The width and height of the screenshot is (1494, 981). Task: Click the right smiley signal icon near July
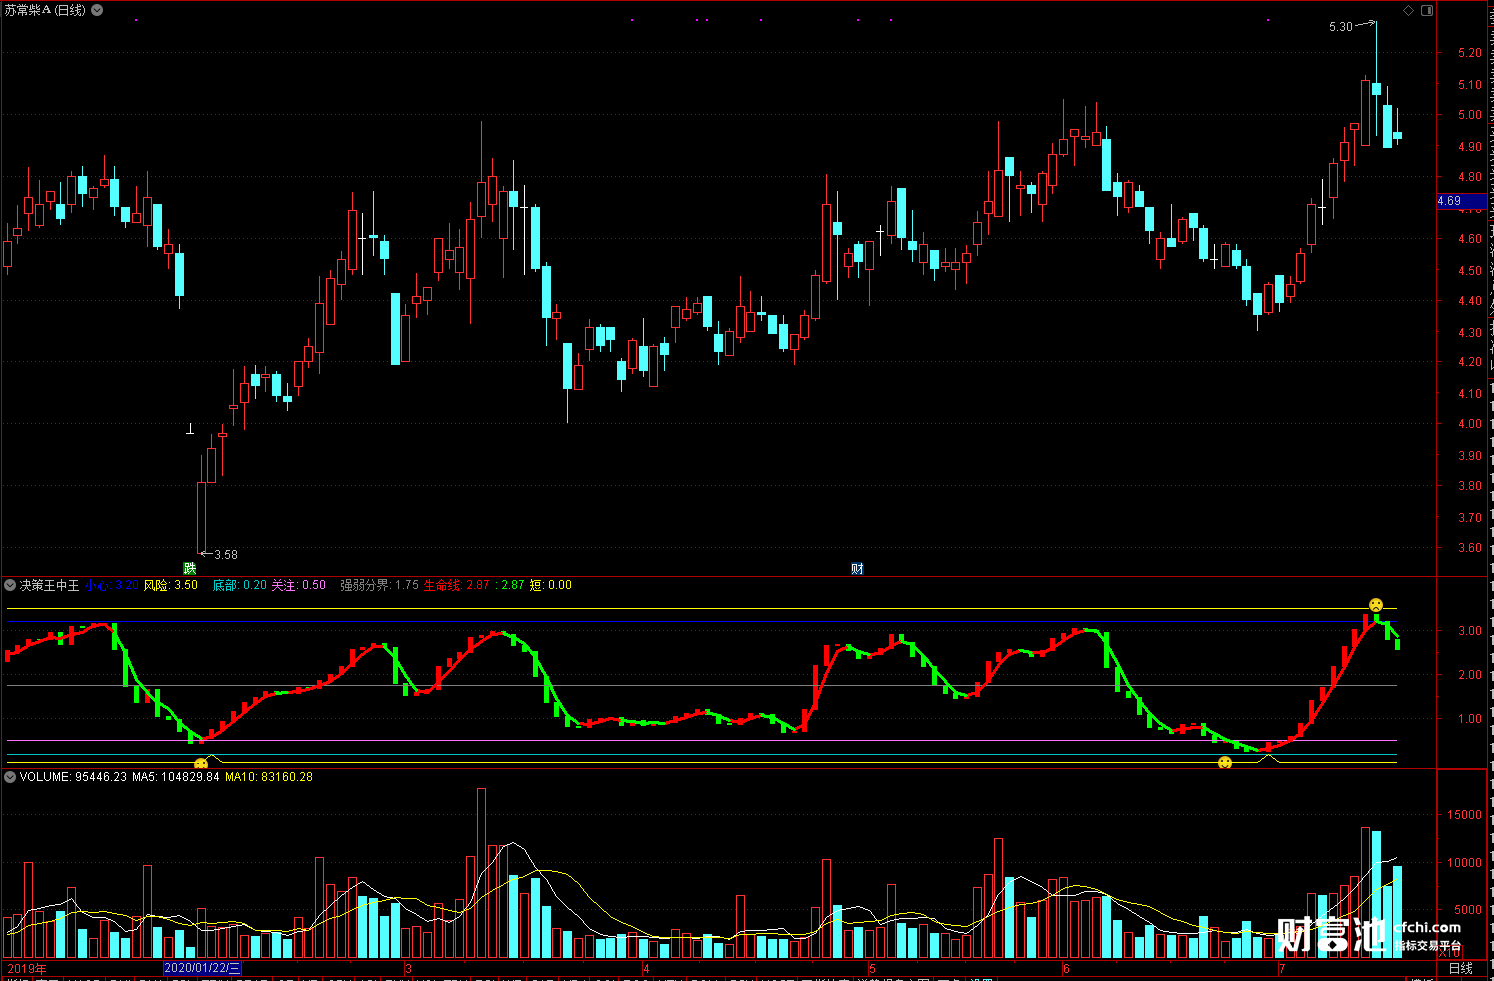click(x=1225, y=763)
